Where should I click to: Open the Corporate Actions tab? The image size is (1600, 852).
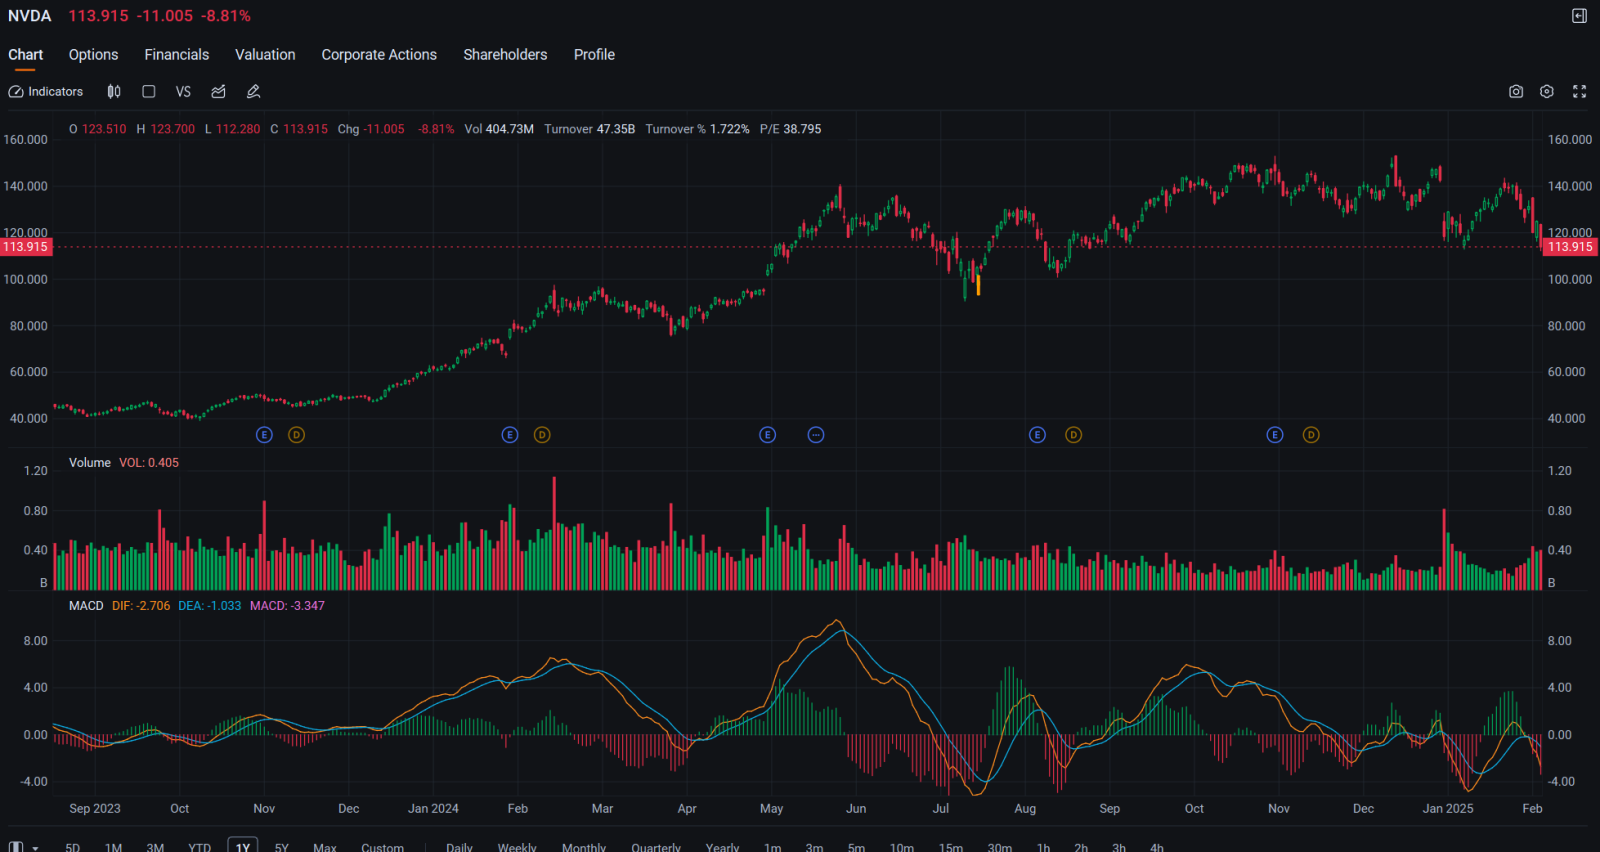click(379, 55)
